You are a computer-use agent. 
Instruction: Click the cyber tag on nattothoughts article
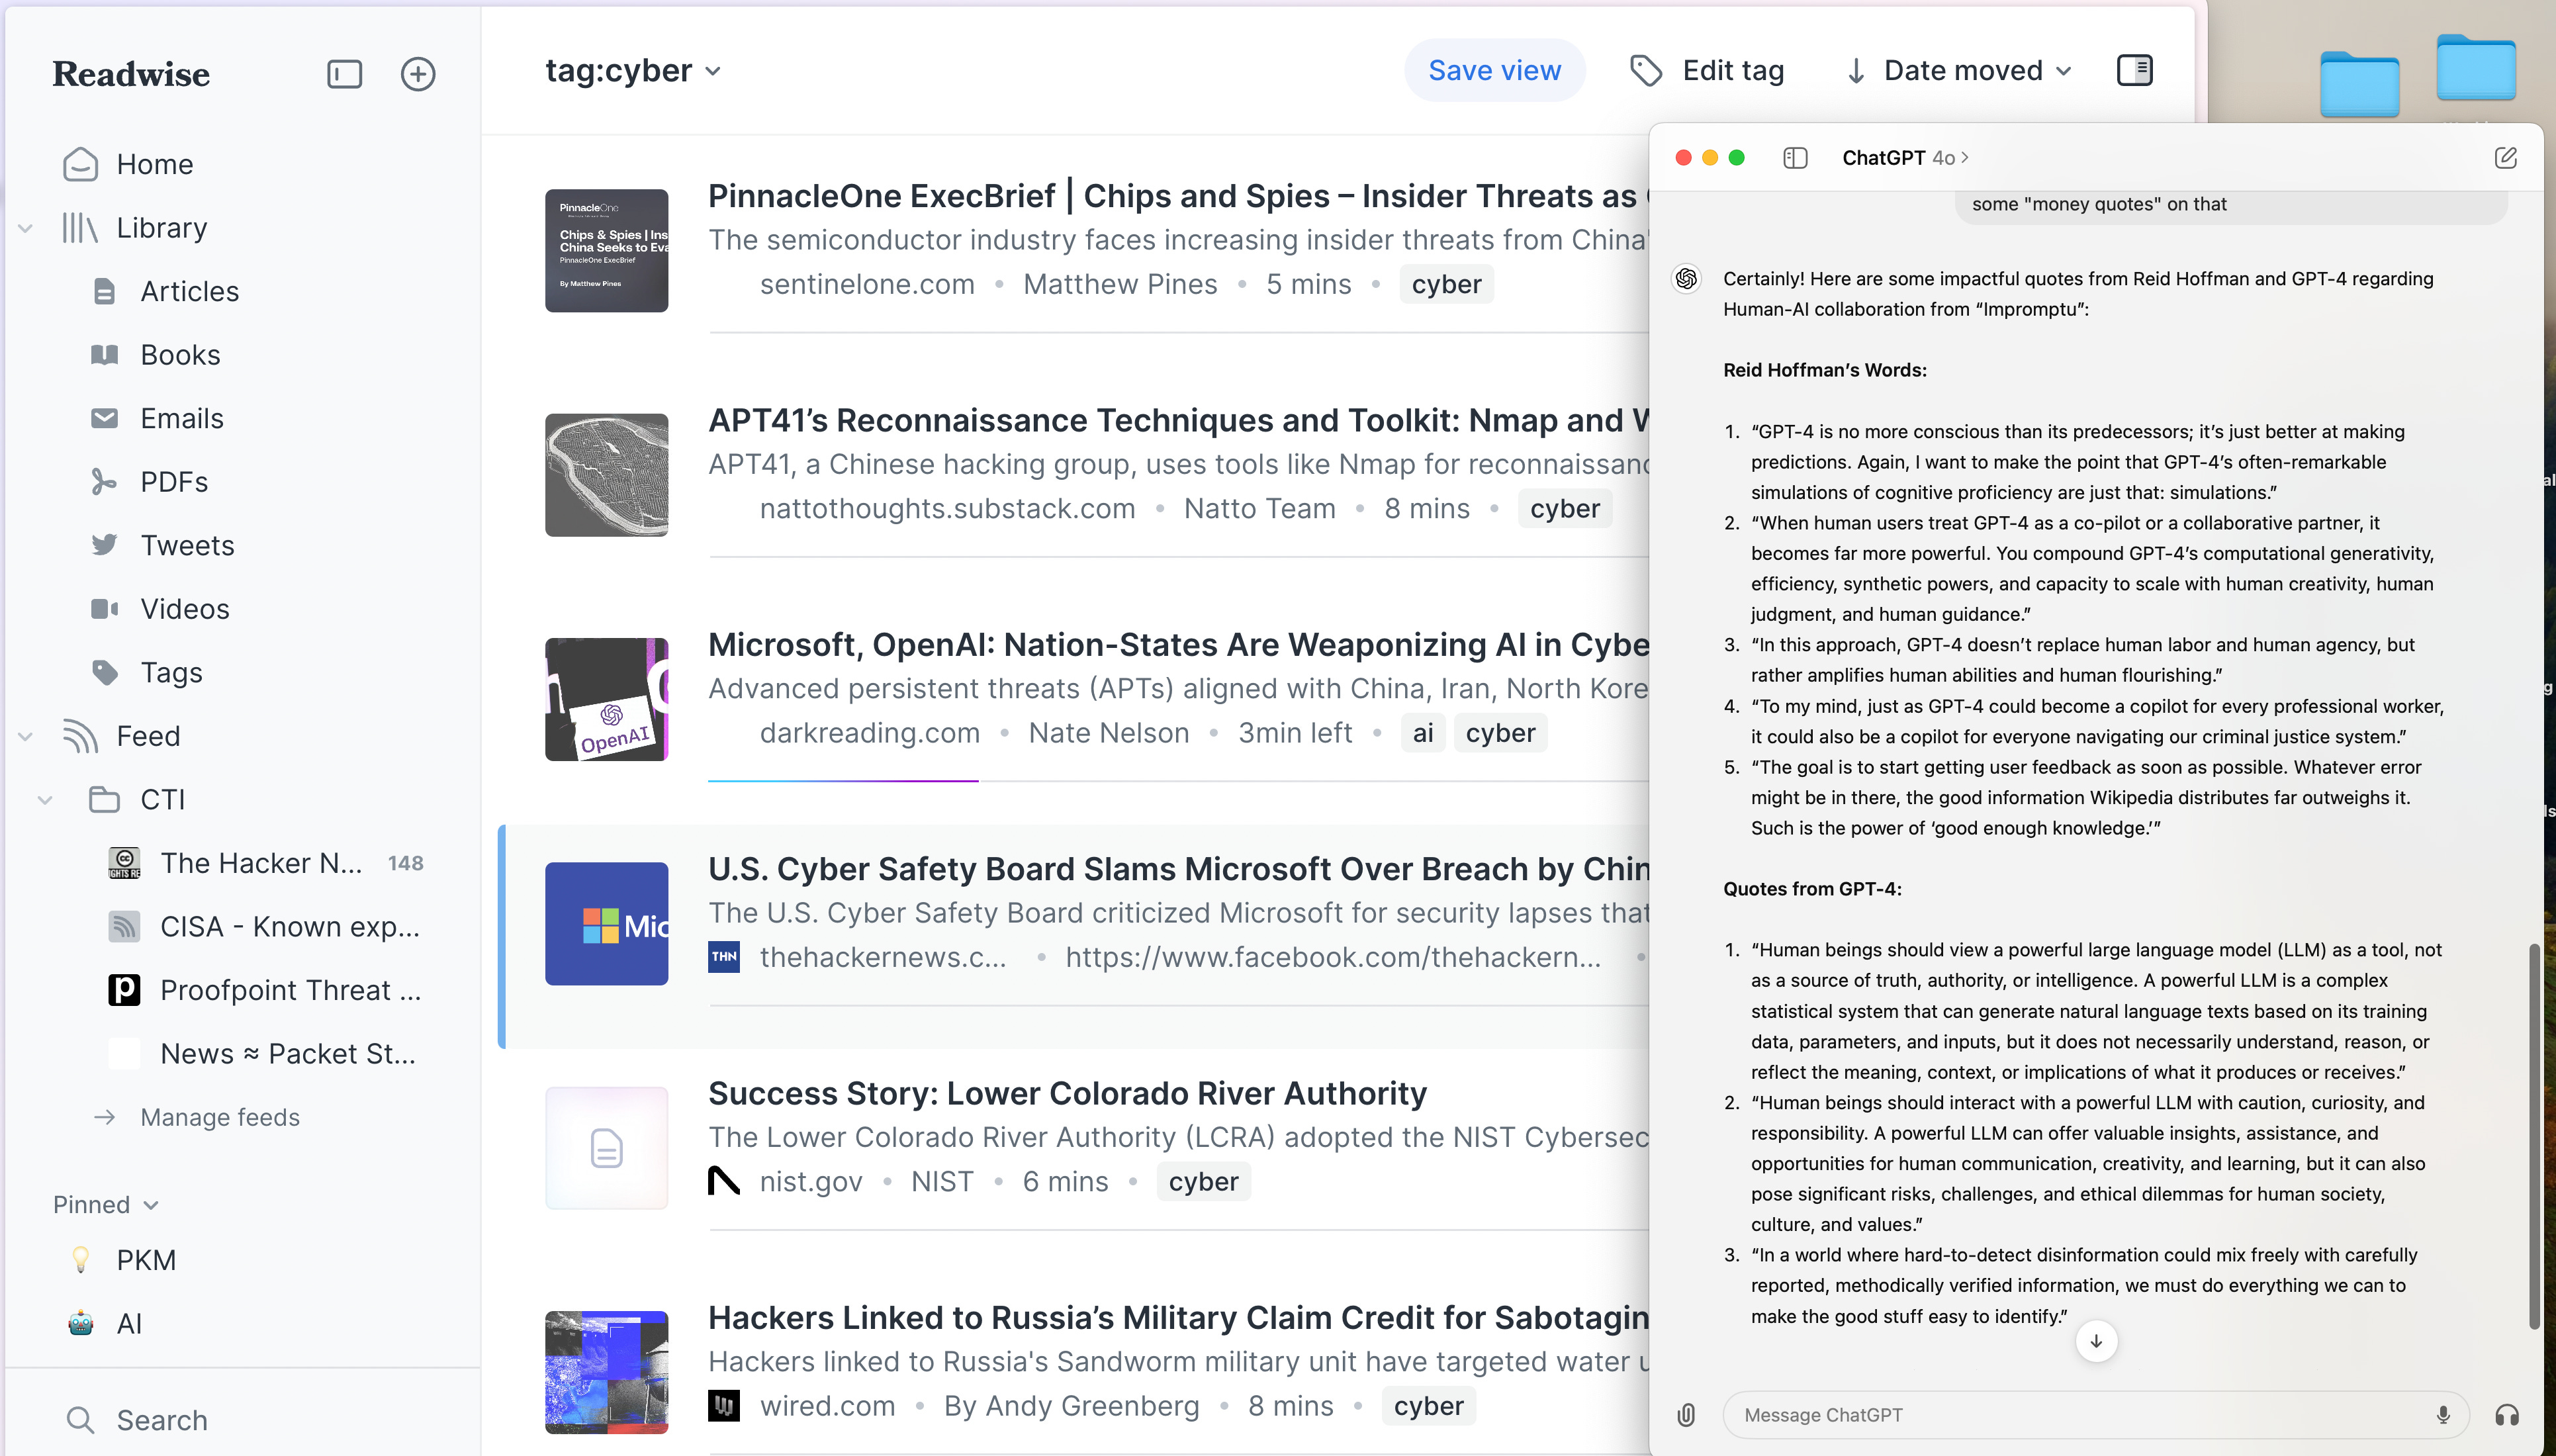1564,508
